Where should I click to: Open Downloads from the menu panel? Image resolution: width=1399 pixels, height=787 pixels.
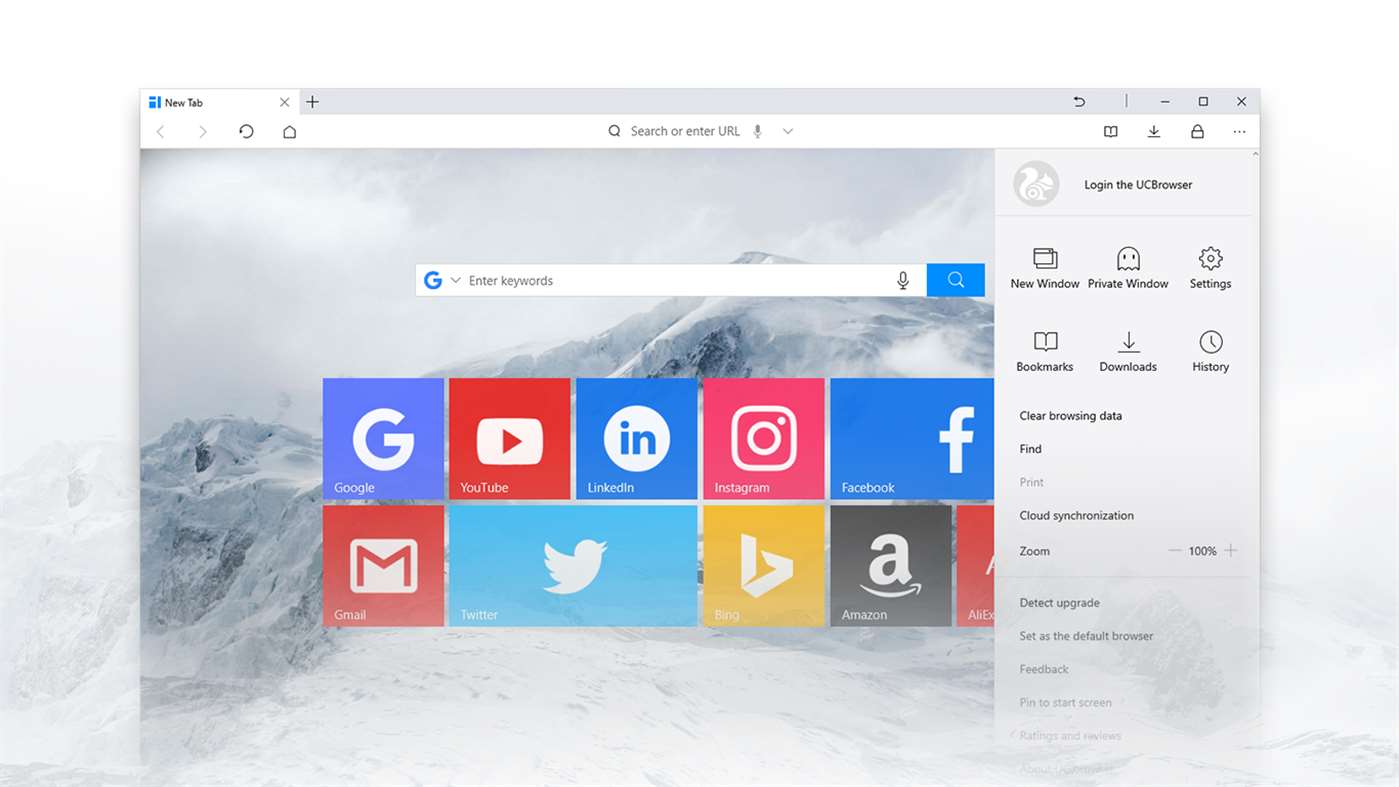coord(1128,351)
